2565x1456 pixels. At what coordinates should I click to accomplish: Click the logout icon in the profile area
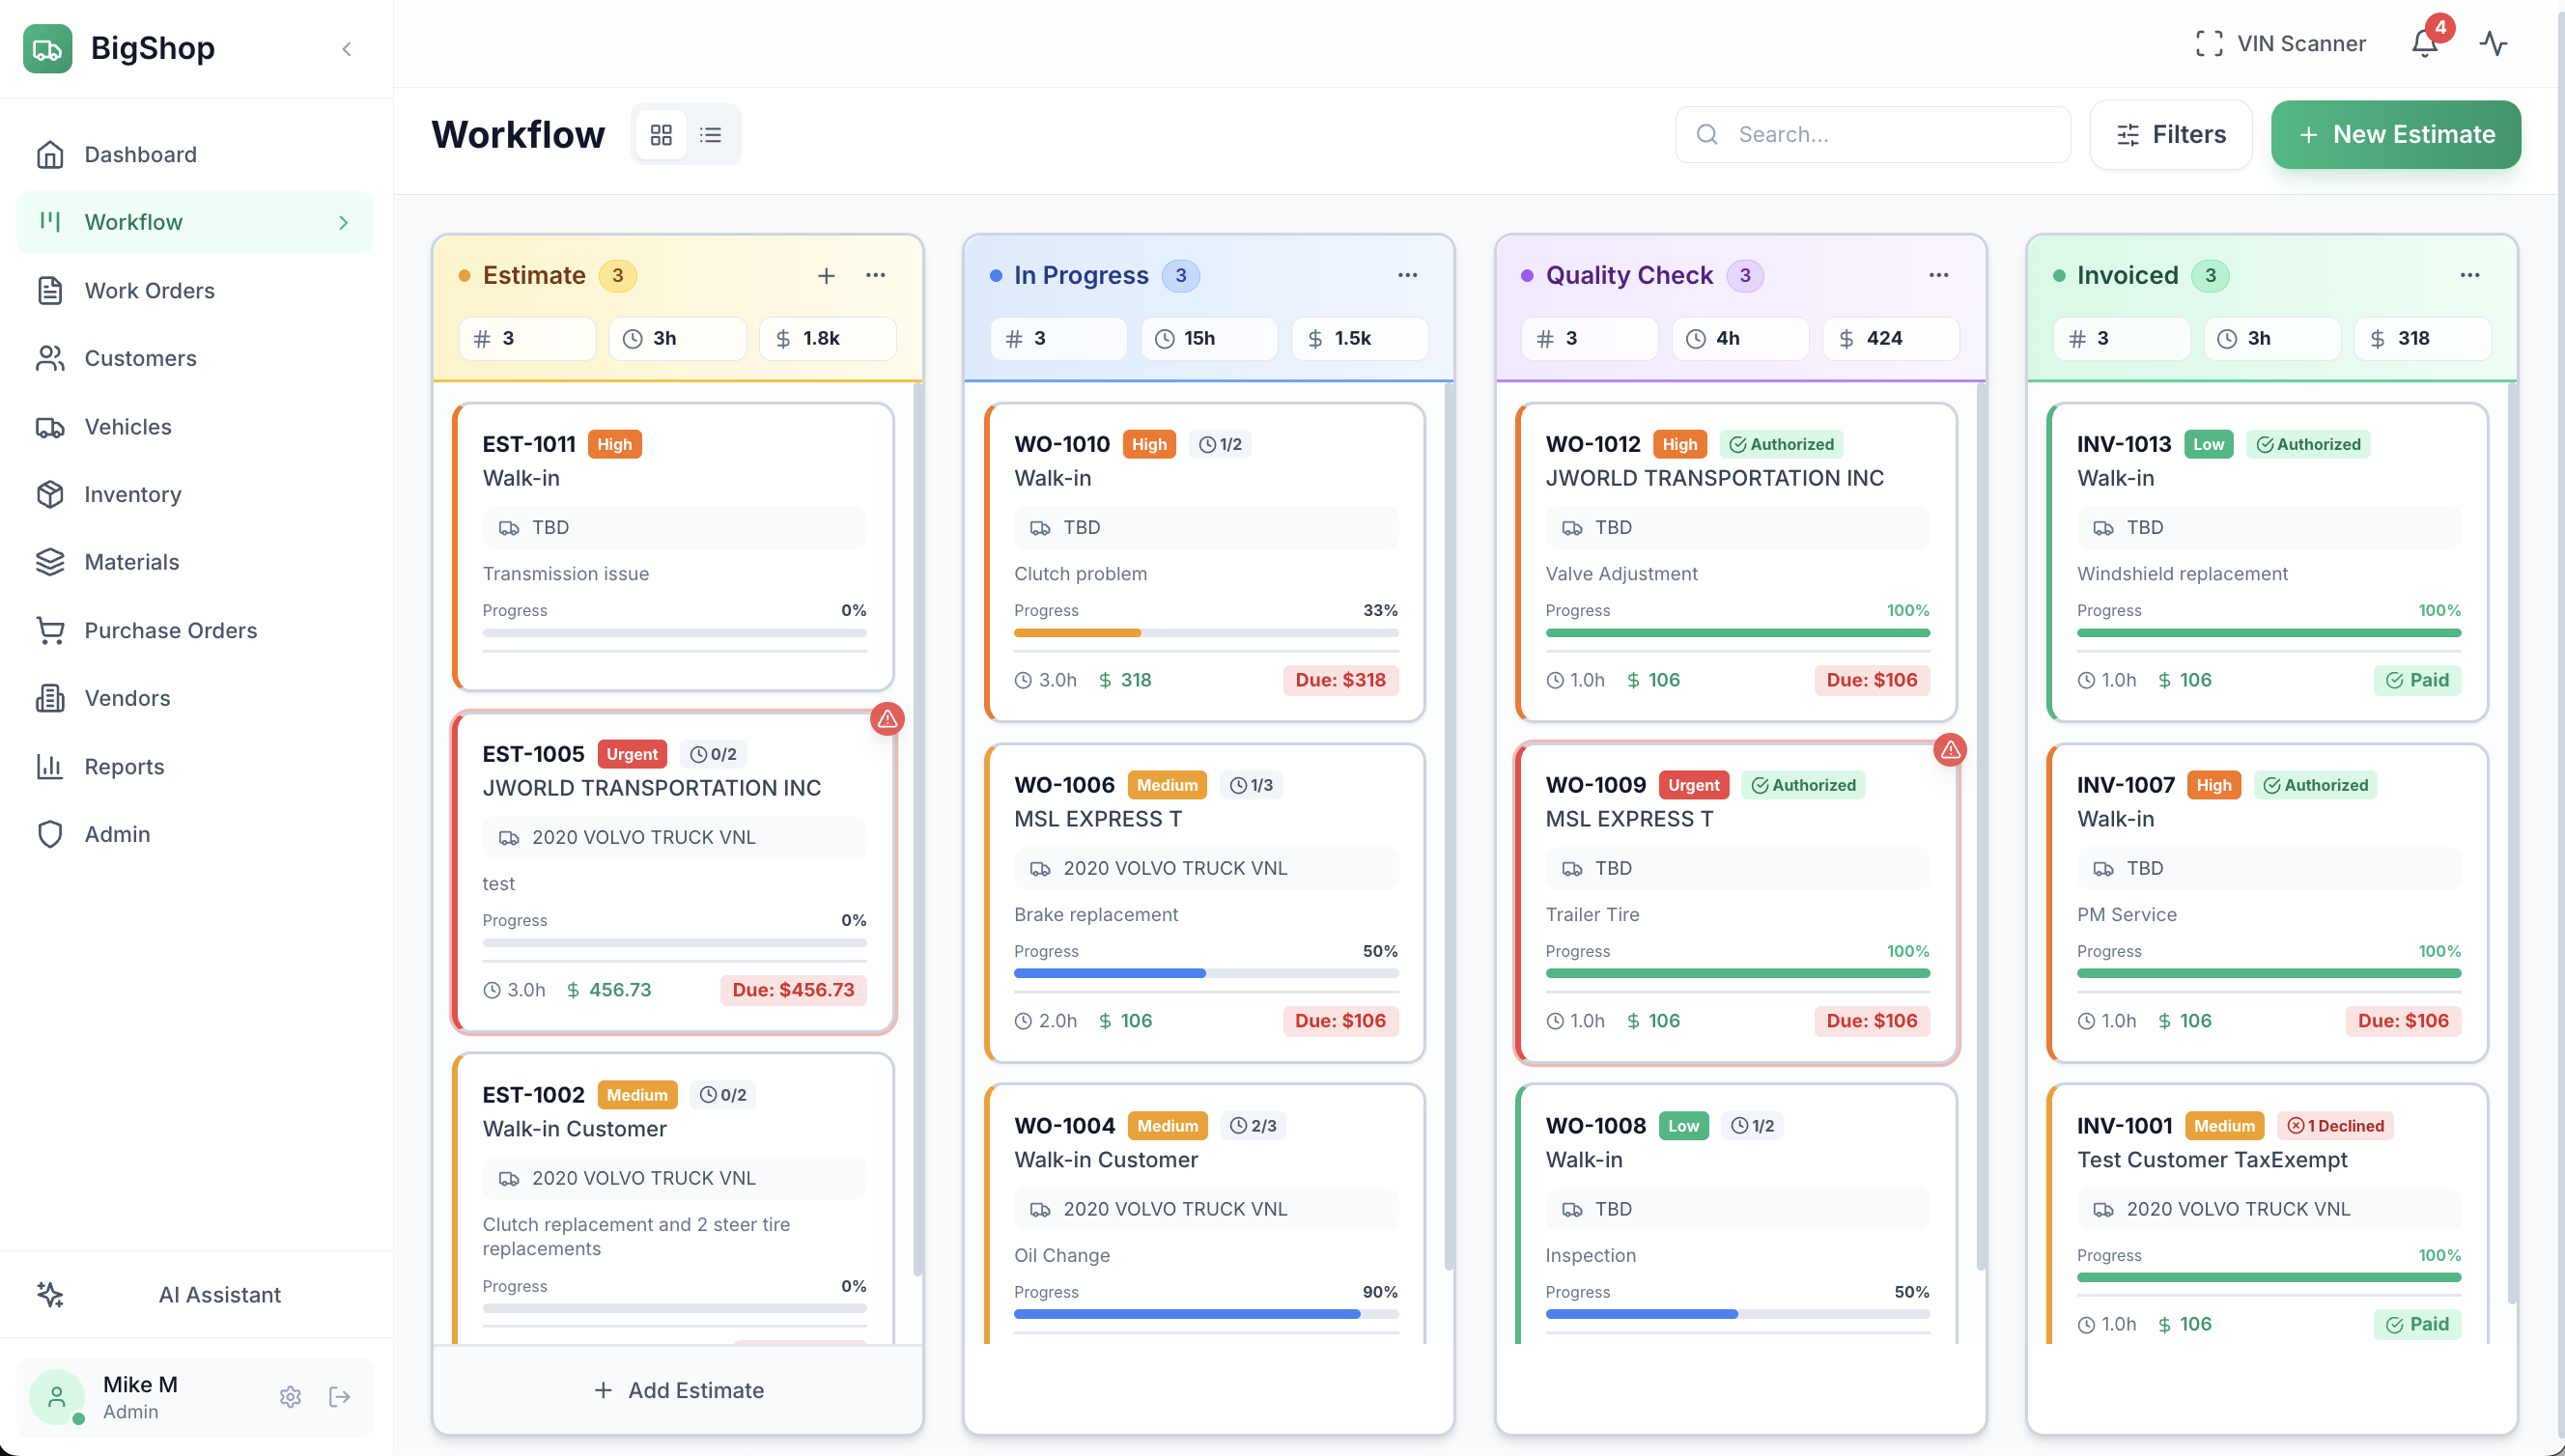pos(339,1397)
